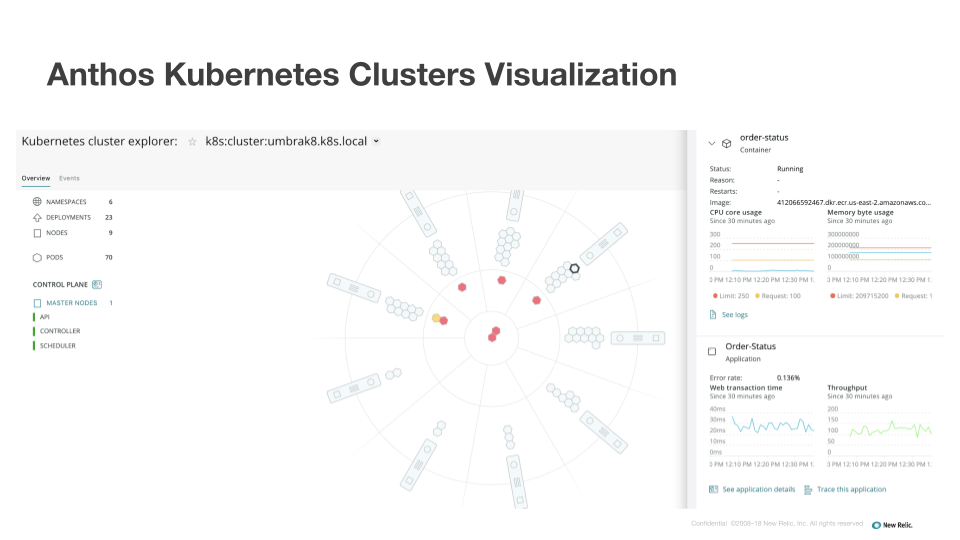The width and height of the screenshot is (960, 540).
Task: Click the order-status container cube icon
Action: point(726,143)
